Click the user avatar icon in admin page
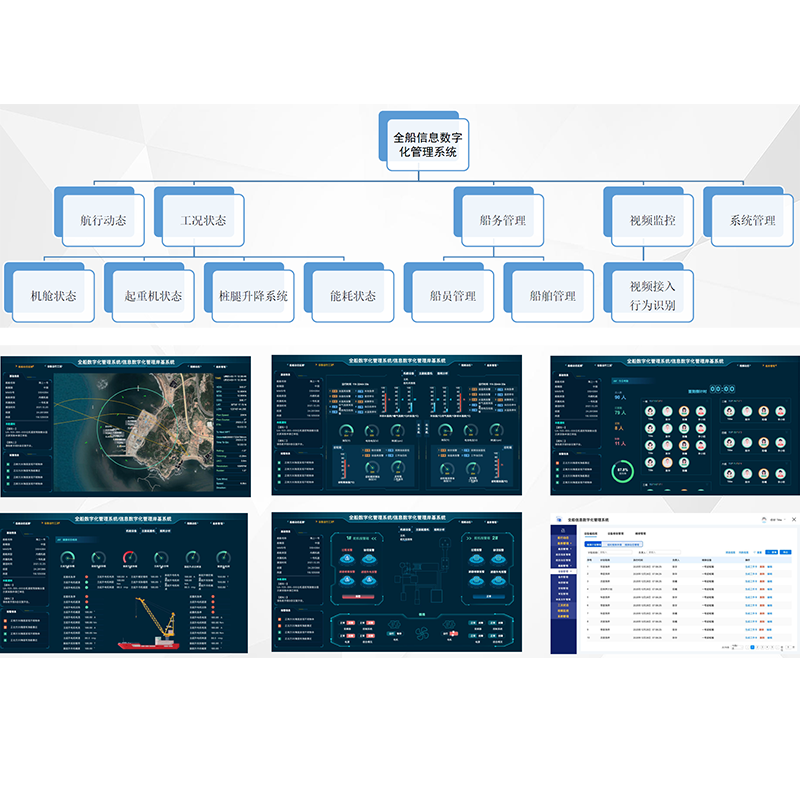800x800 pixels. [763, 520]
